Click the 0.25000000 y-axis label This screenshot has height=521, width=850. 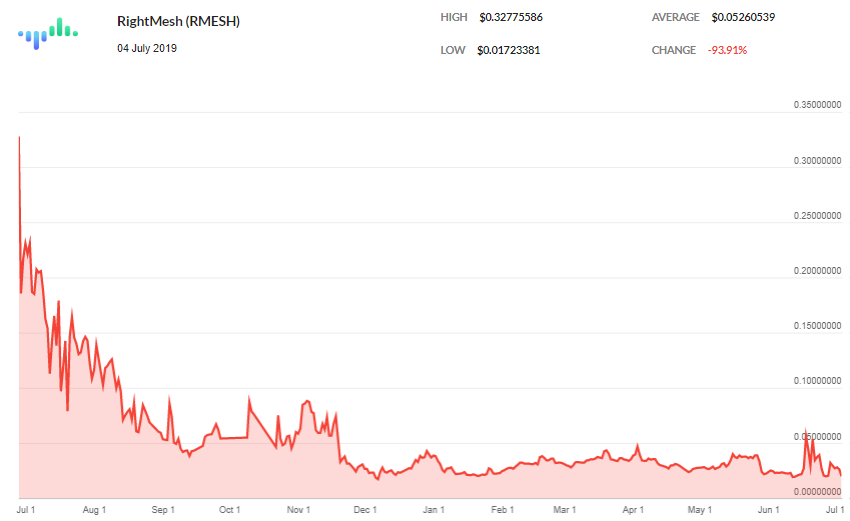(817, 216)
